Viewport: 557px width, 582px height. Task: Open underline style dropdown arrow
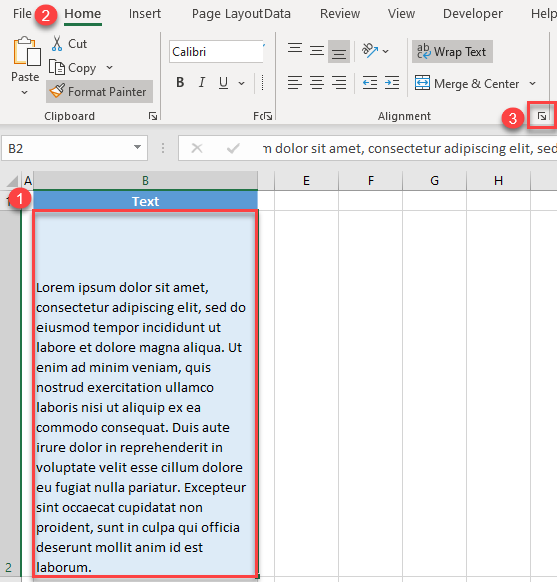click(x=242, y=83)
